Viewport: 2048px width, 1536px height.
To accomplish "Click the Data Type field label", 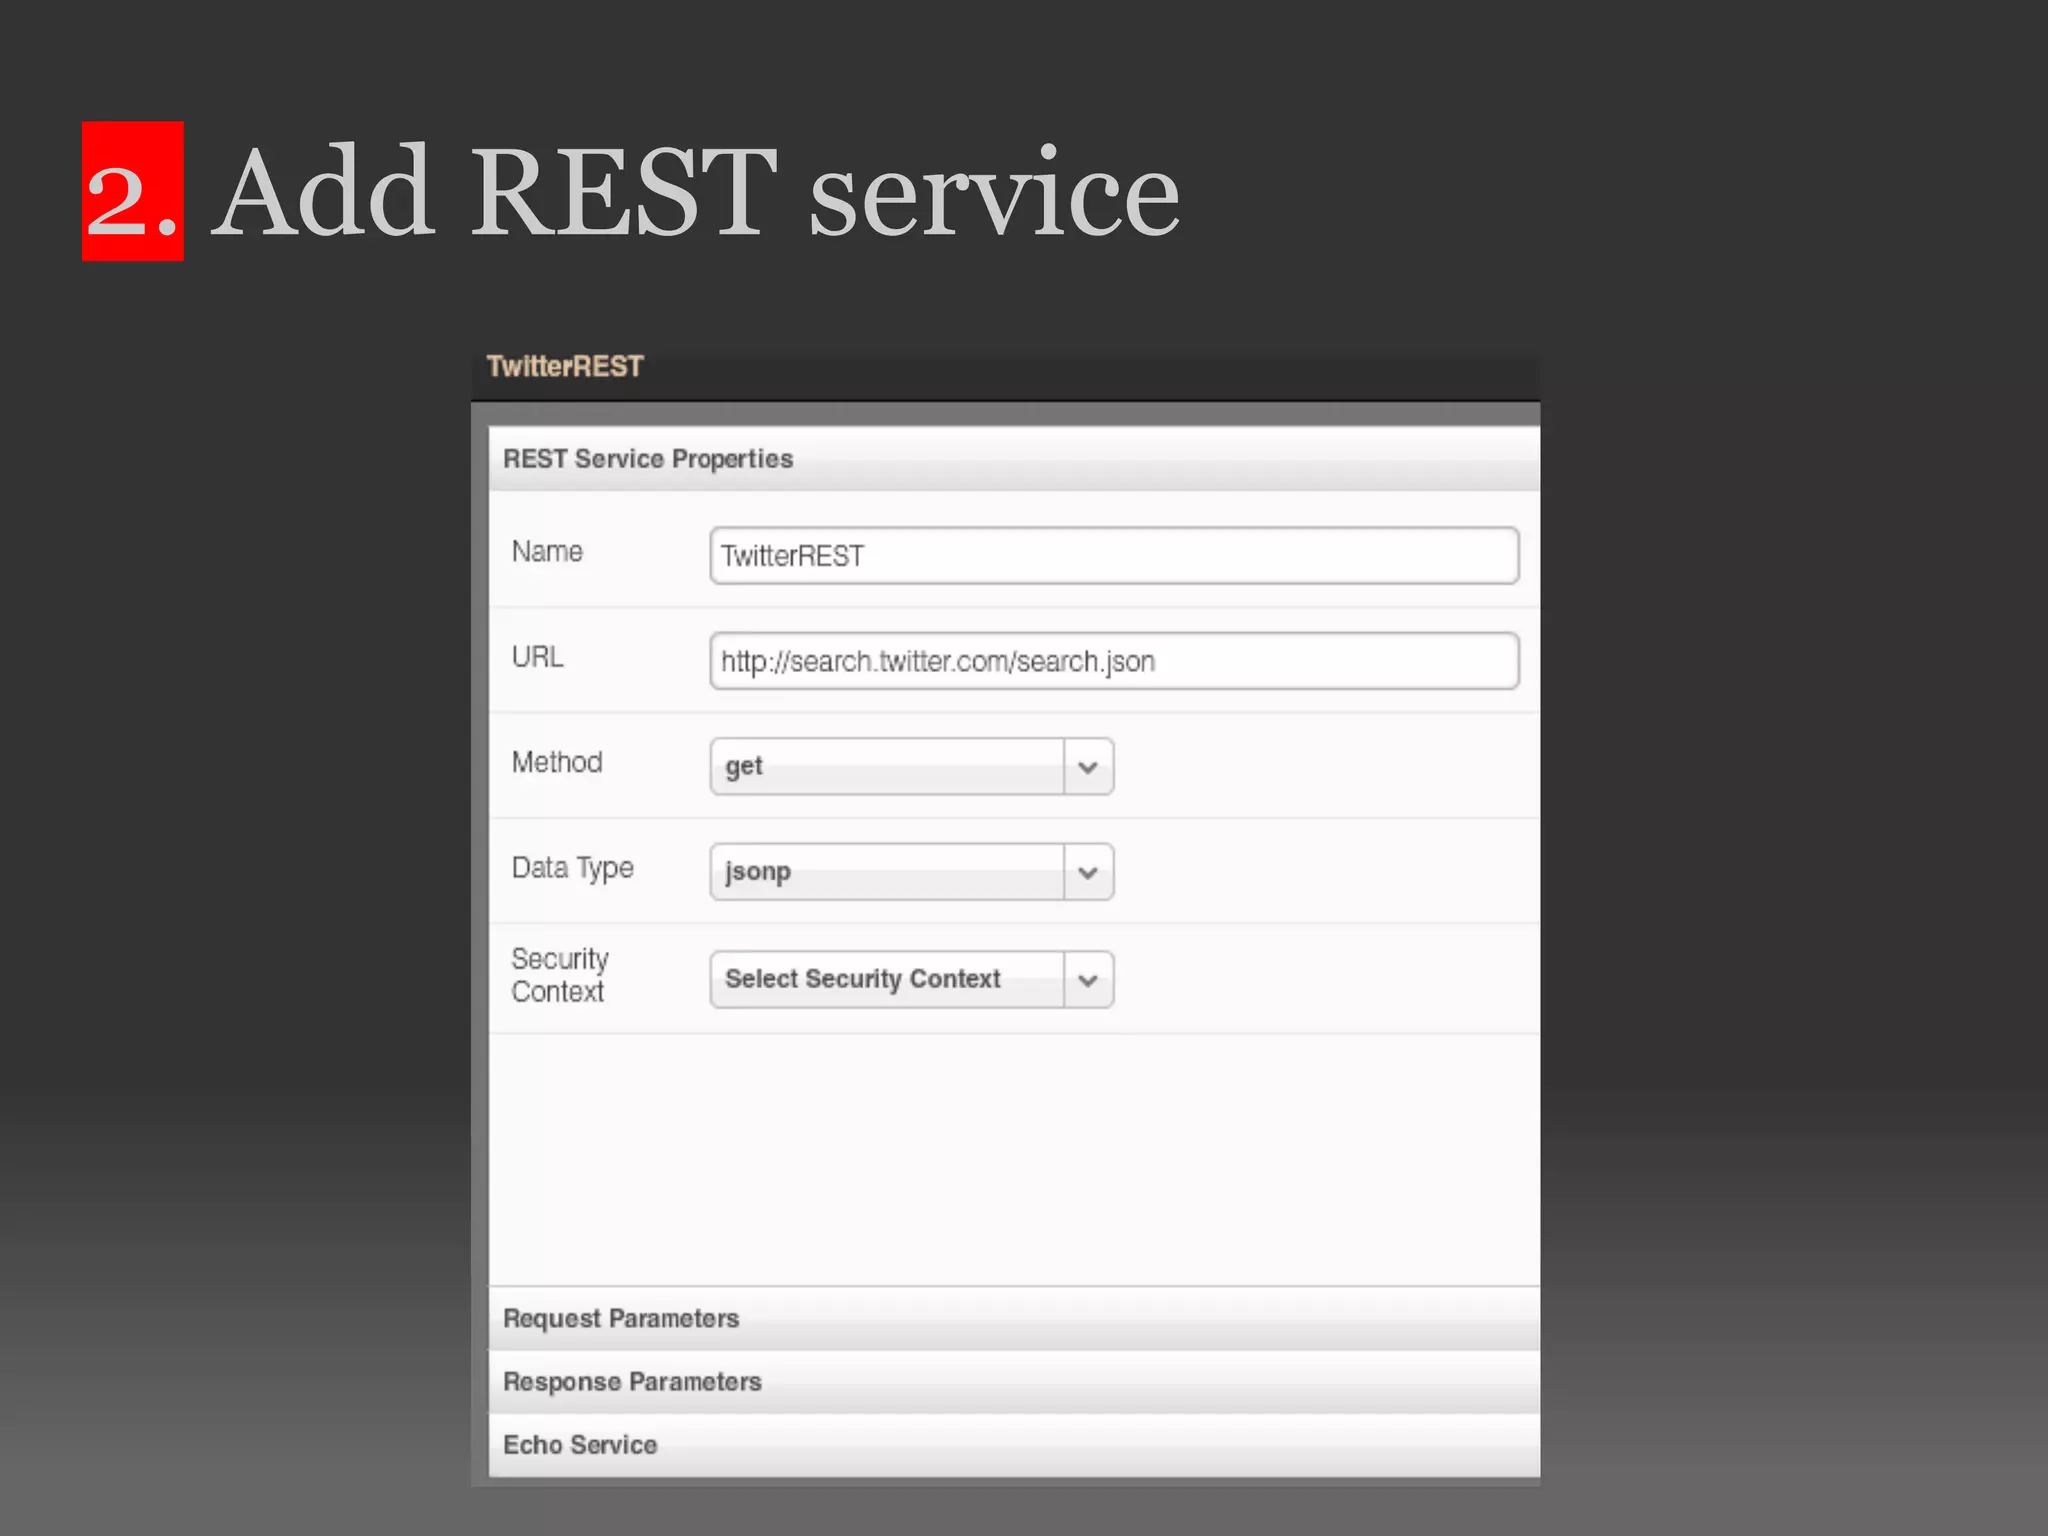I will (x=573, y=868).
